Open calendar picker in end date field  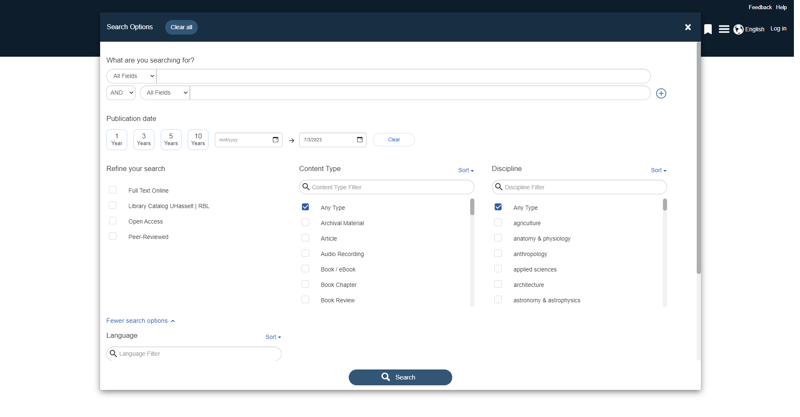click(360, 140)
